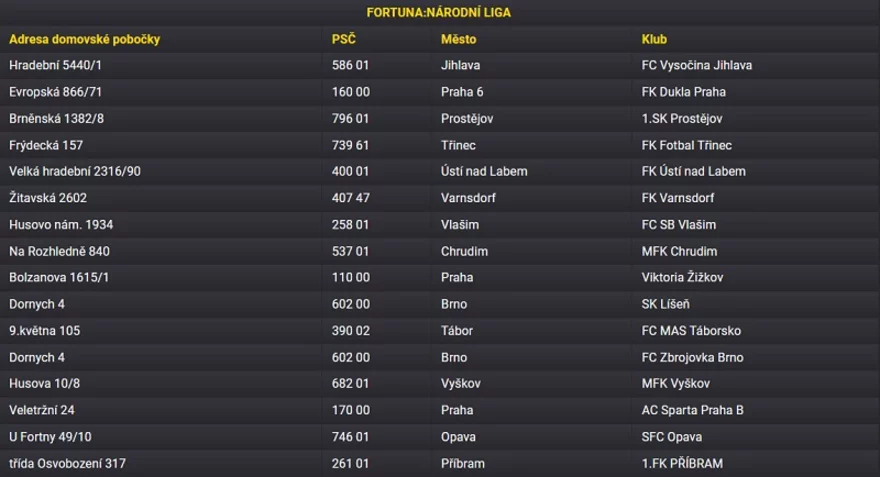Click the AC Sparta Praha B club
Viewport: 880px width, 477px height.
[x=693, y=410]
